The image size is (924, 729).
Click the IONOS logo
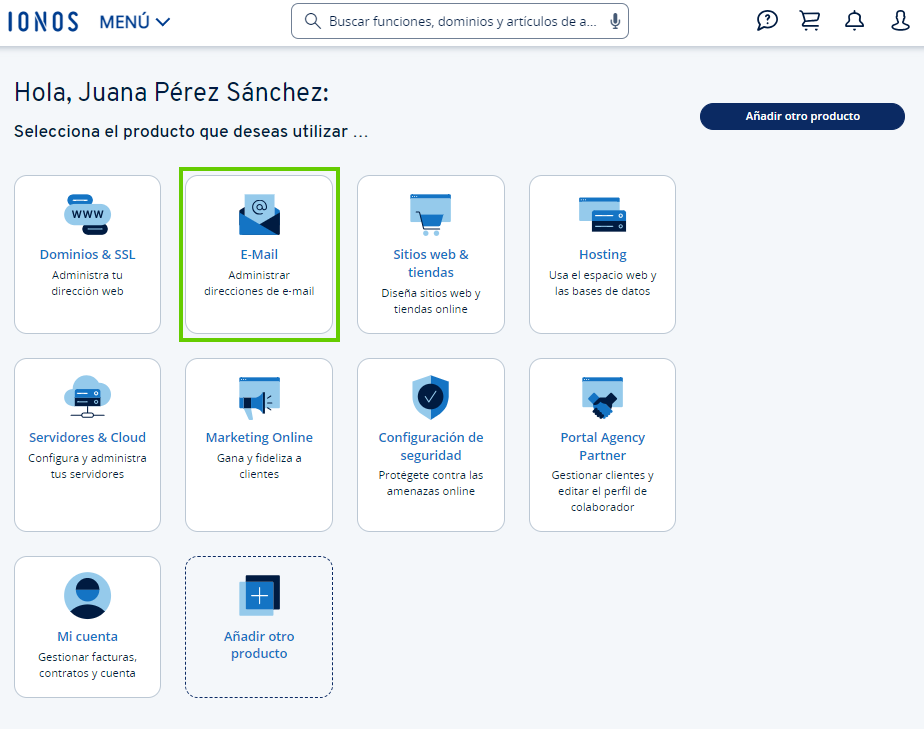pyautogui.click(x=43, y=22)
